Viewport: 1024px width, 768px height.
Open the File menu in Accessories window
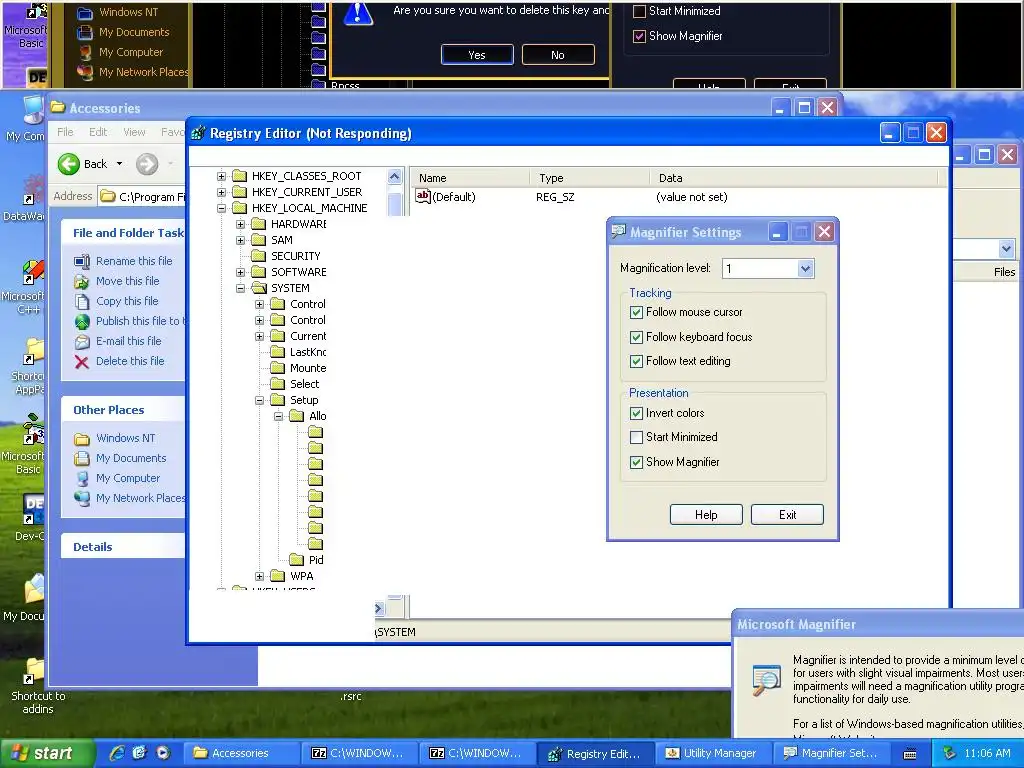[x=65, y=132]
